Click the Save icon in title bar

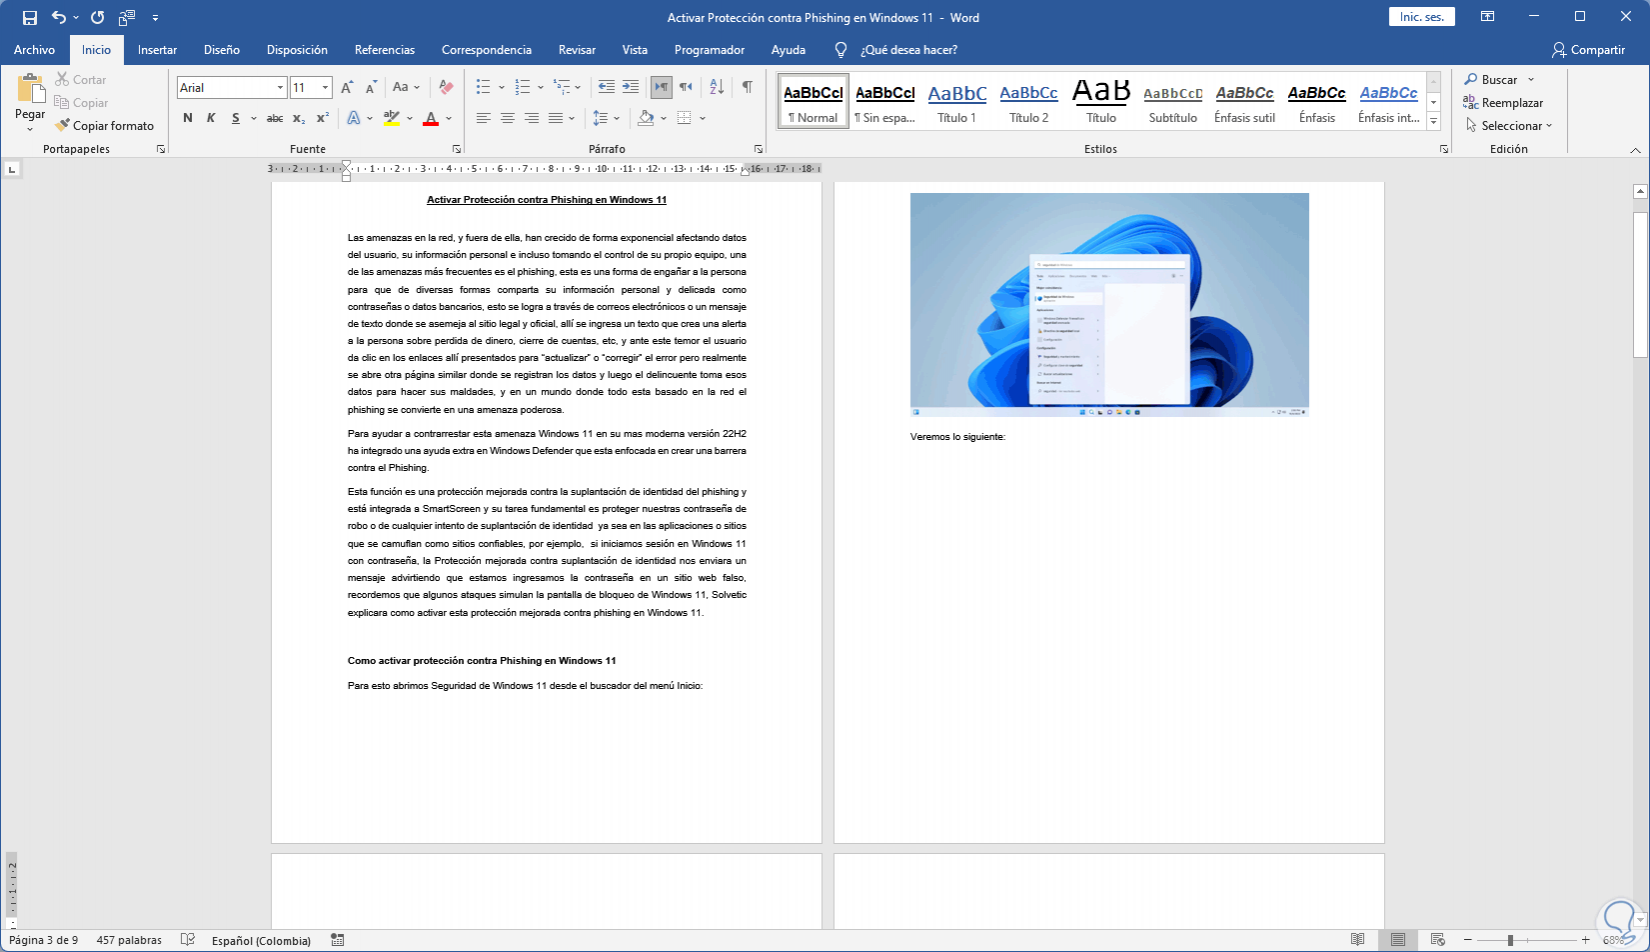coord(30,18)
